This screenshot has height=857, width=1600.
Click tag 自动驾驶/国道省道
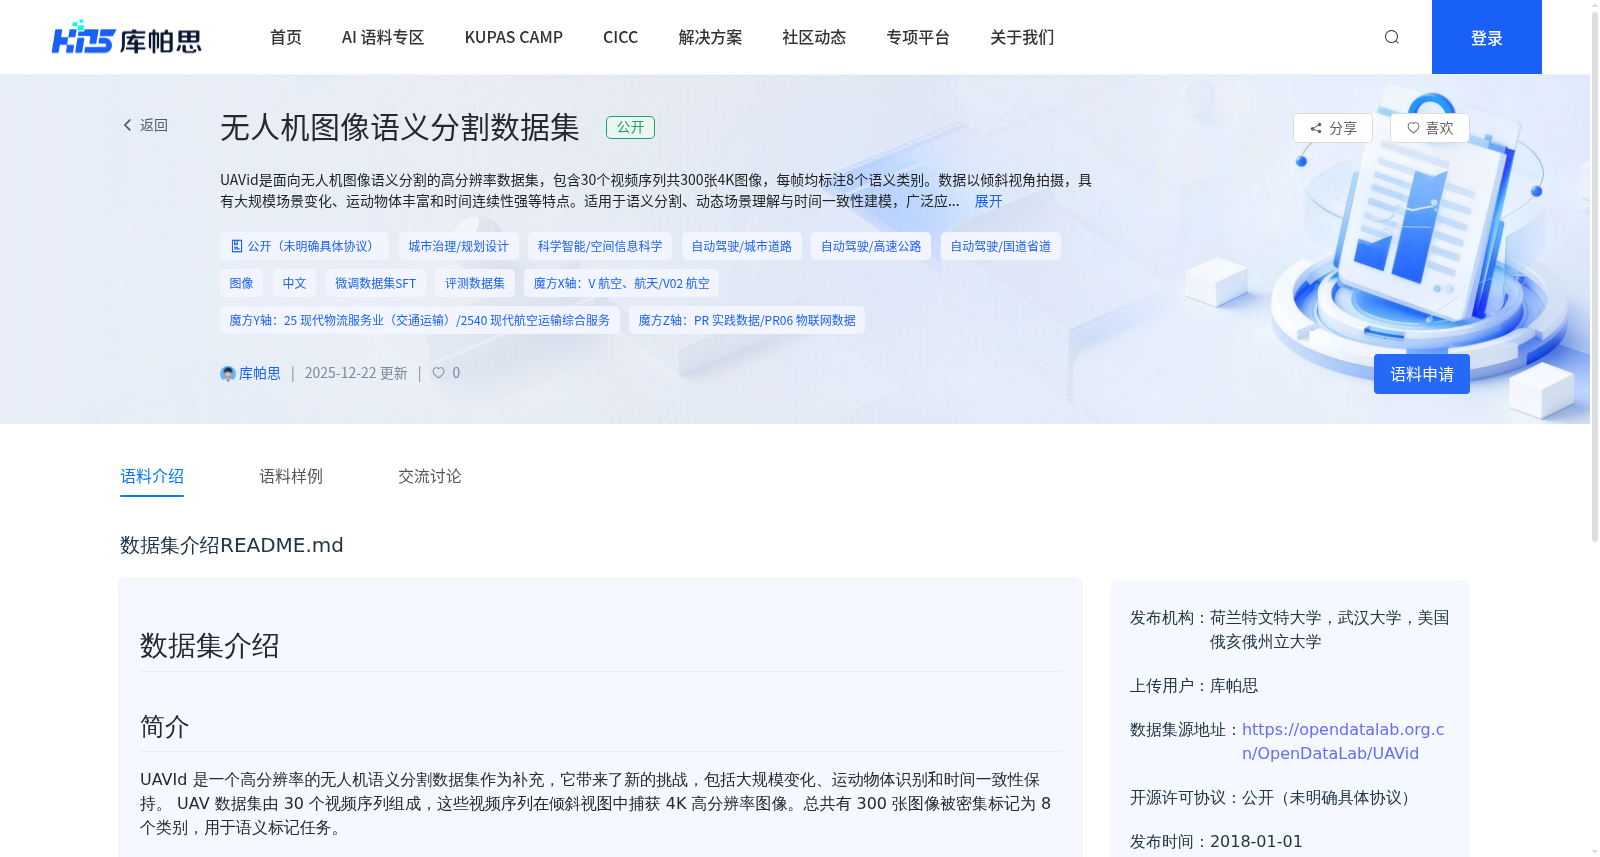[1001, 246]
